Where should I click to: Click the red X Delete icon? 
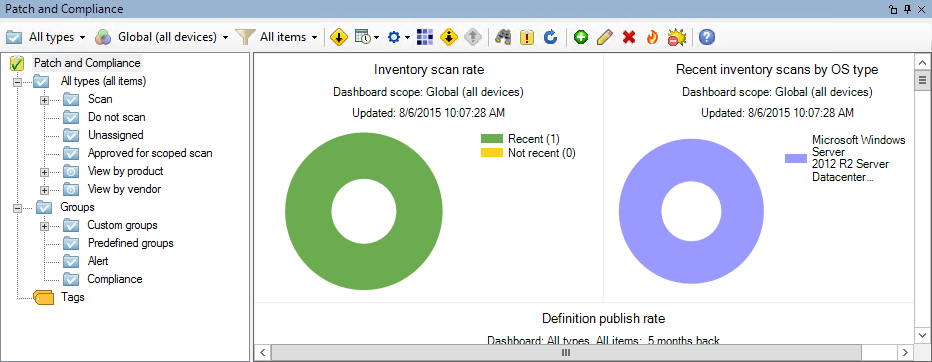[629, 37]
